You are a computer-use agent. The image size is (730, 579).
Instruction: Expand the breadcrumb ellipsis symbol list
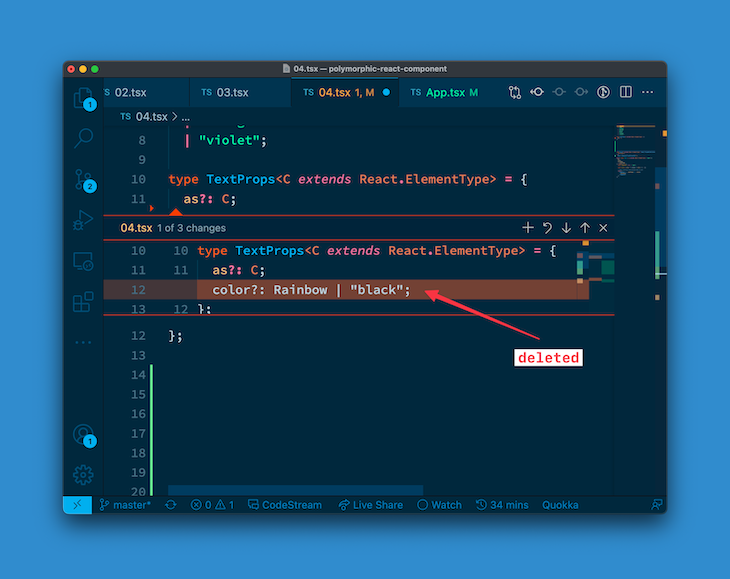(x=186, y=117)
